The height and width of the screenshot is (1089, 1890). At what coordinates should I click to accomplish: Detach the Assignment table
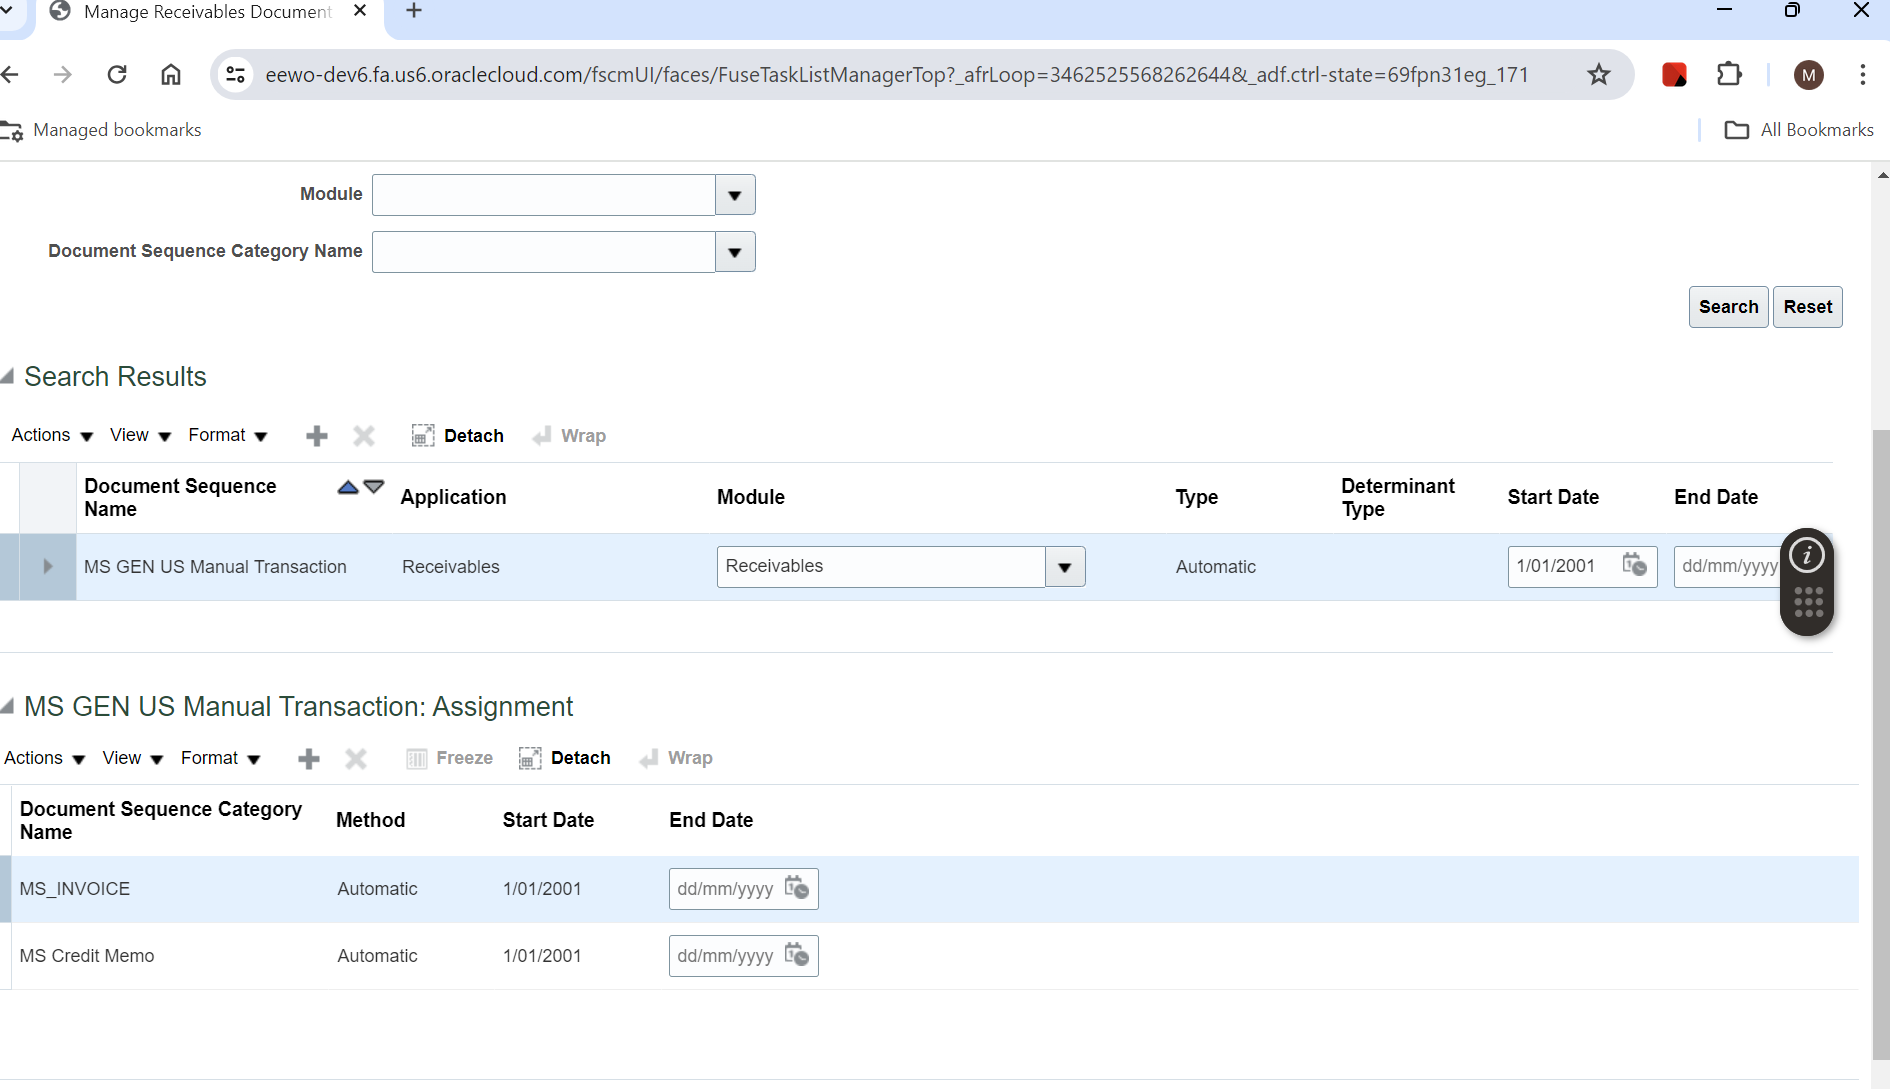564,758
